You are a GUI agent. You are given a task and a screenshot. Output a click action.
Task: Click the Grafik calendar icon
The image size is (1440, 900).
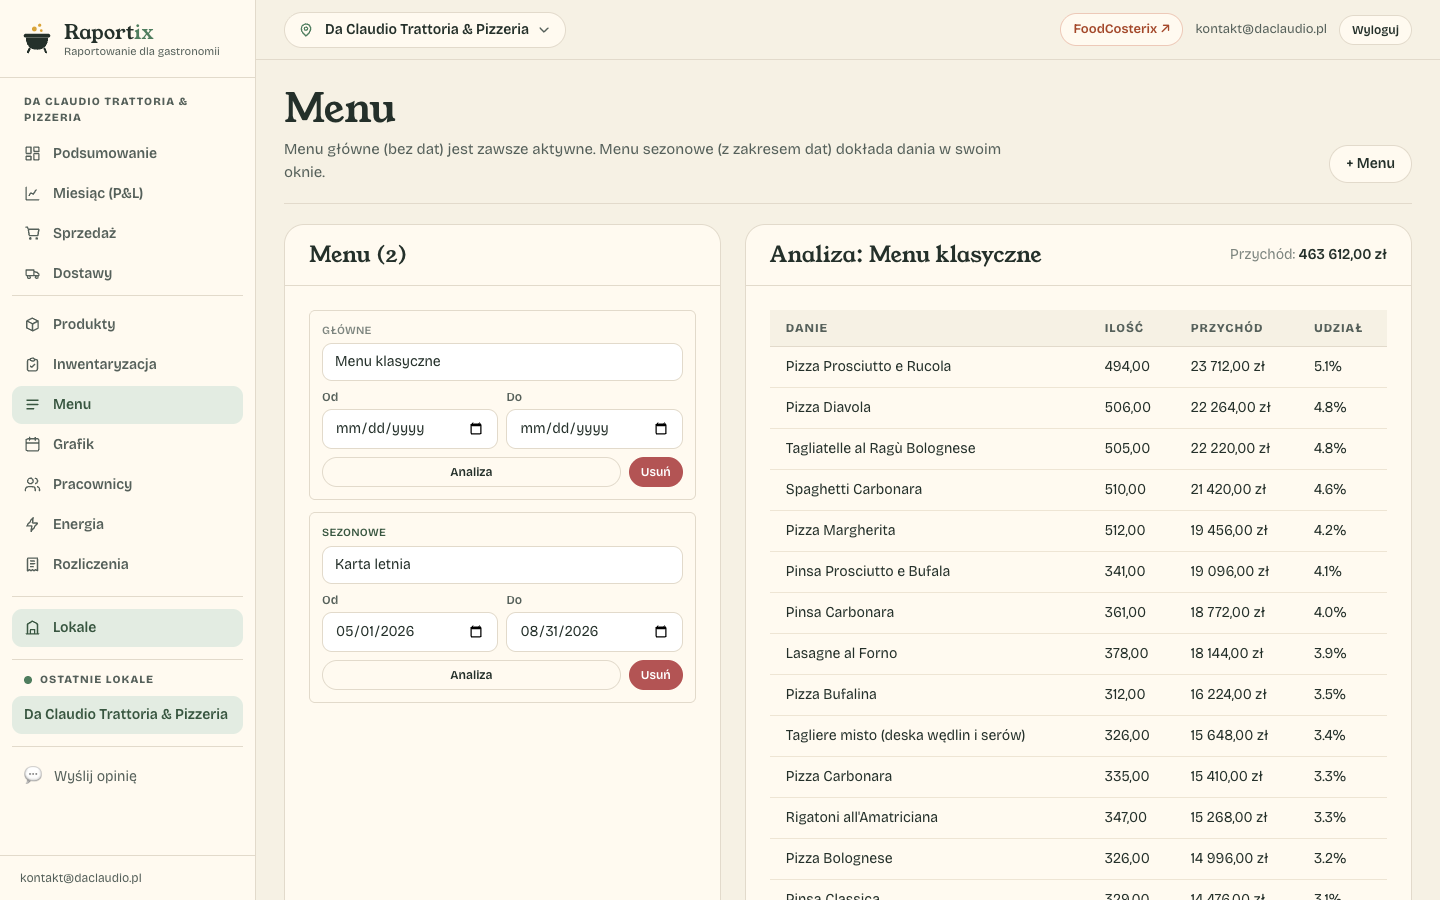tap(33, 444)
